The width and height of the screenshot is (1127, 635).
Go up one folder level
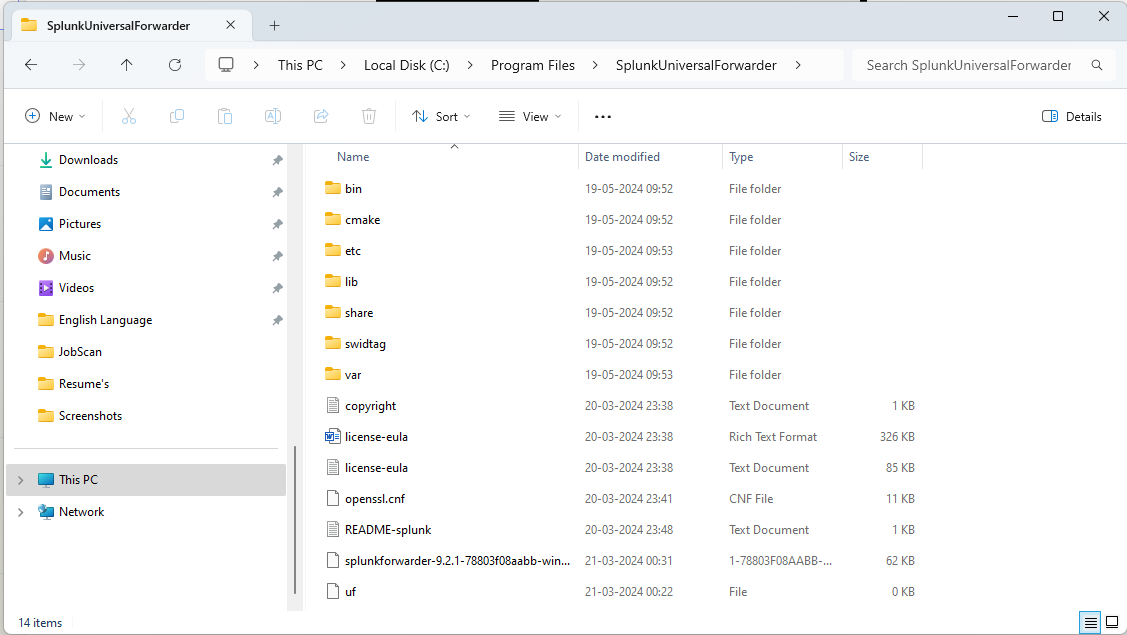(x=126, y=65)
